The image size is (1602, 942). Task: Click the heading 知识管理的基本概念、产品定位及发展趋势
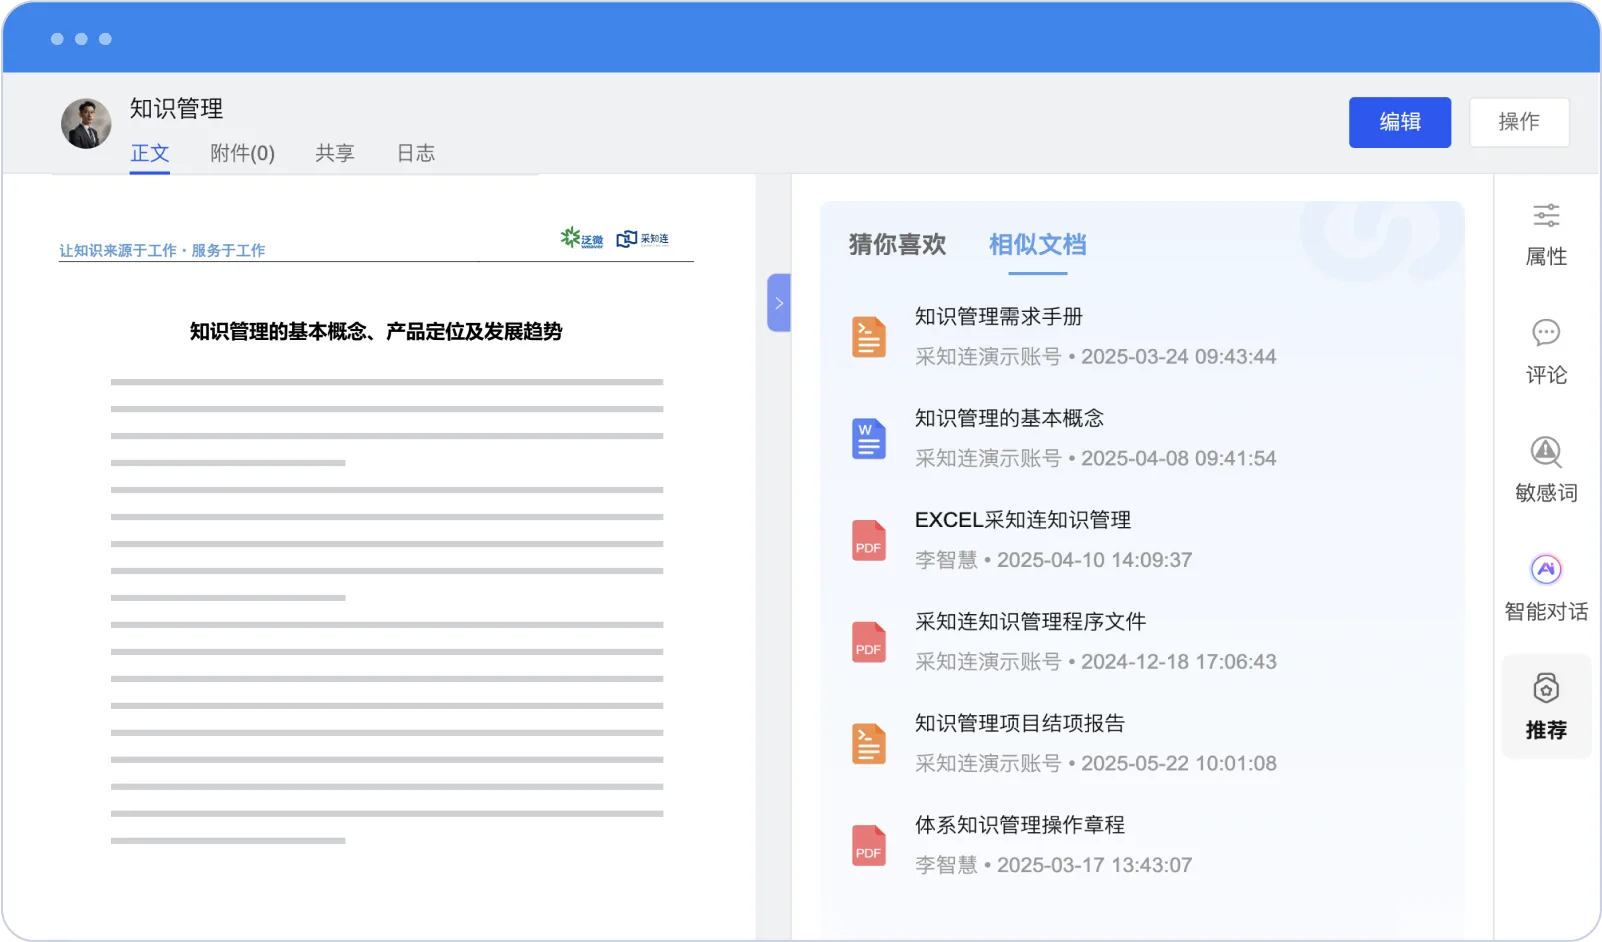(376, 331)
